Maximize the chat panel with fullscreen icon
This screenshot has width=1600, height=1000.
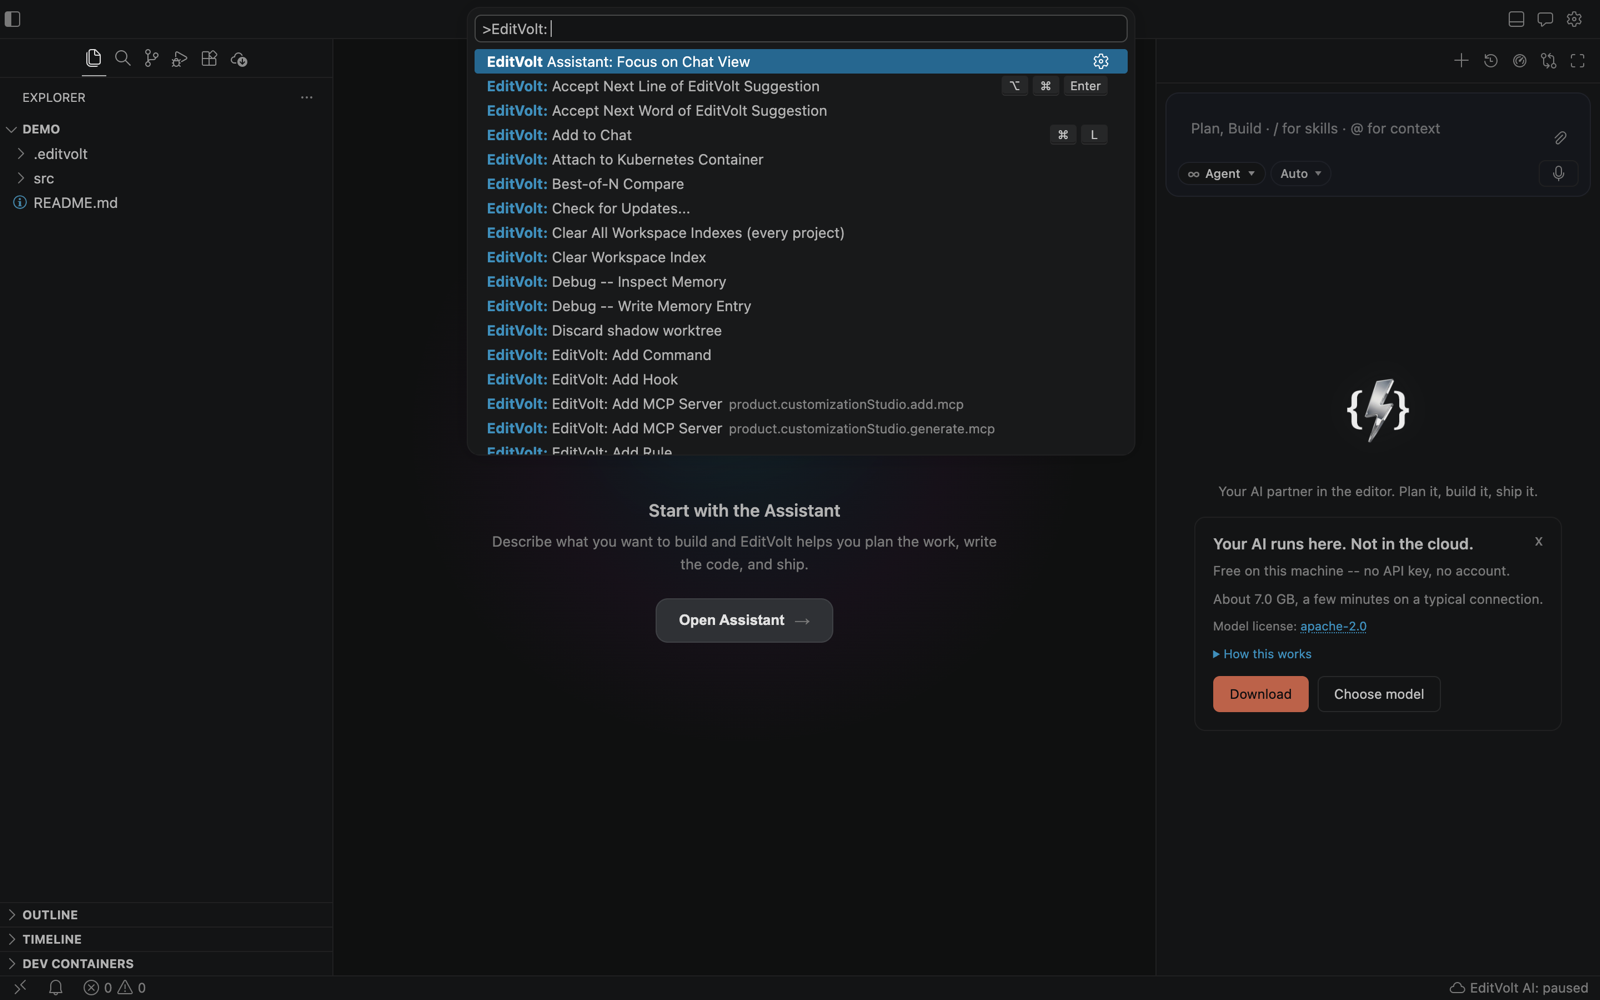click(1578, 61)
